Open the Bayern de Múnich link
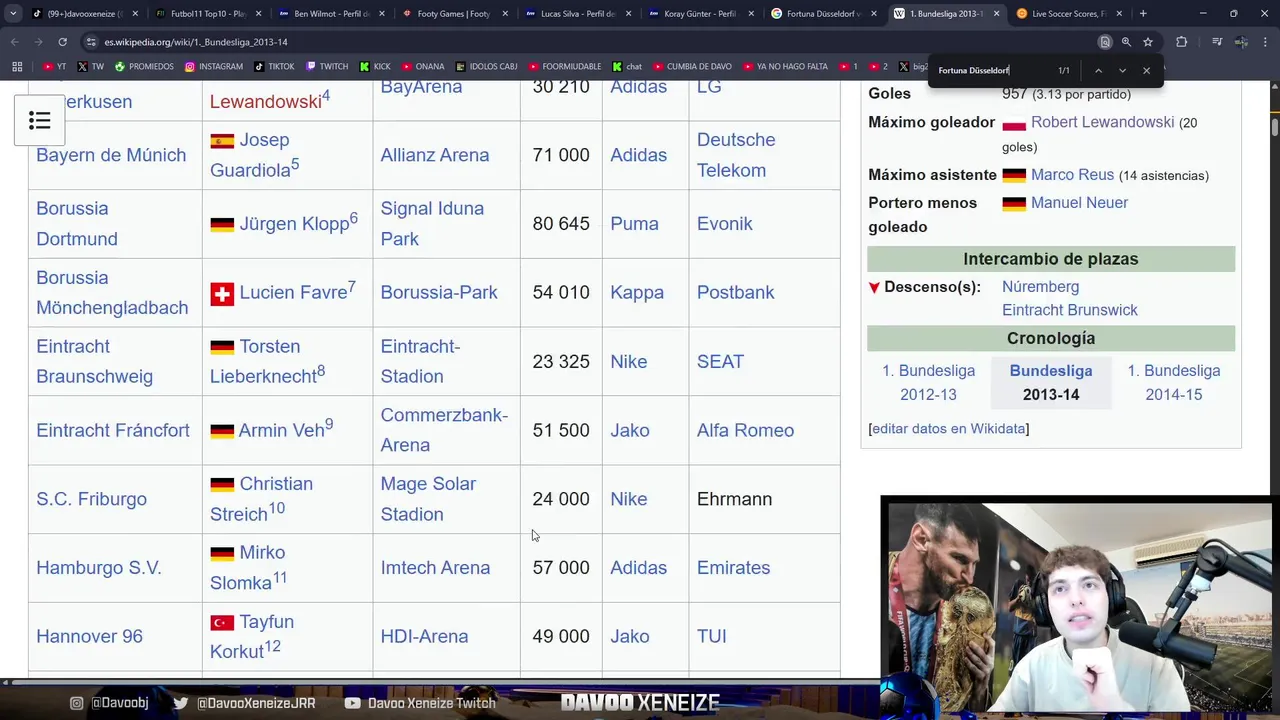 point(111,155)
